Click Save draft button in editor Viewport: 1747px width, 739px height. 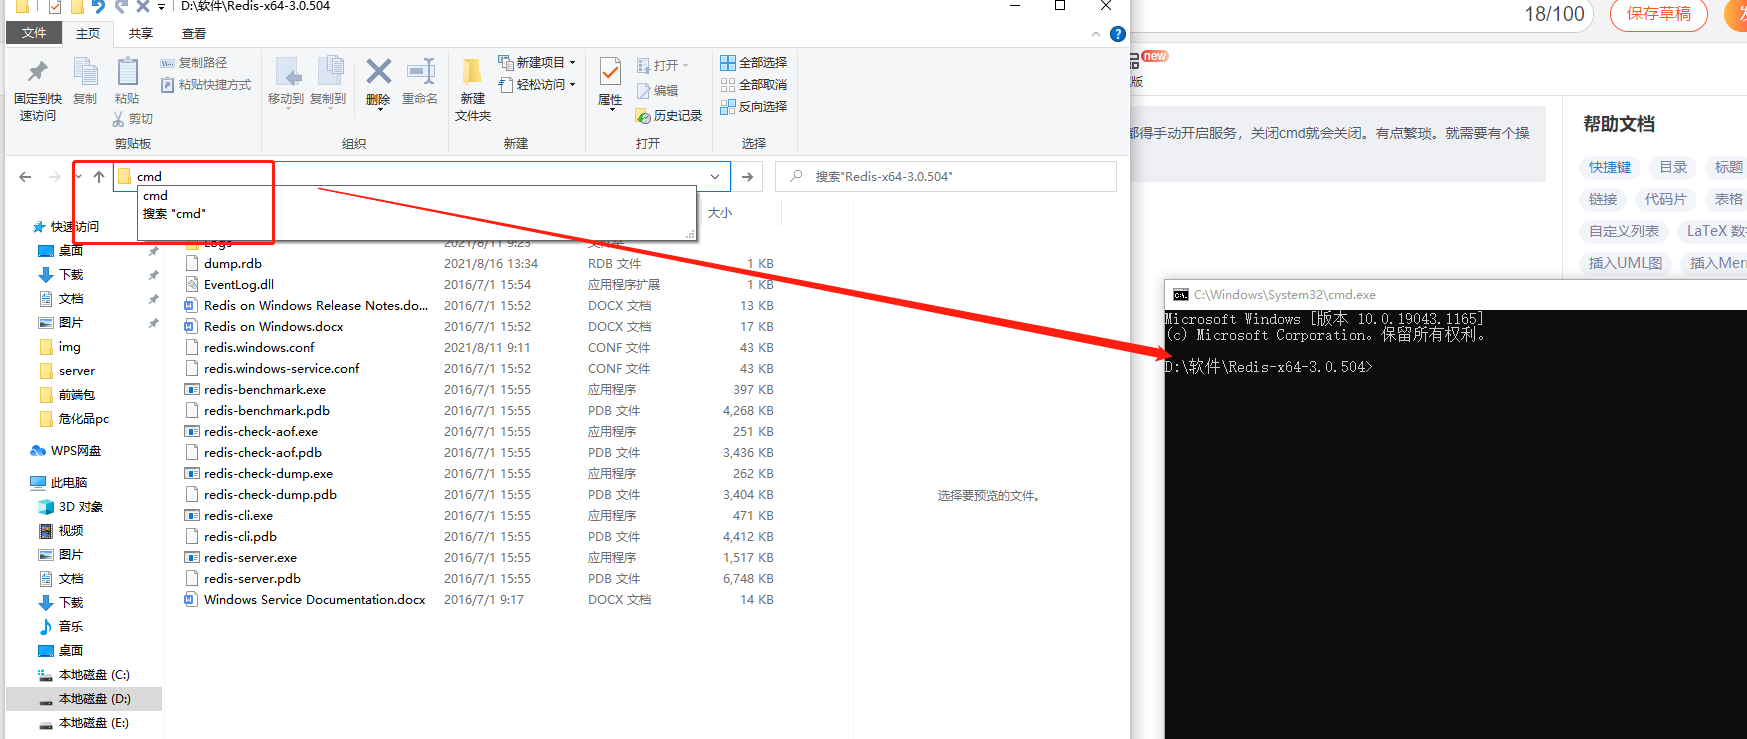[x=1658, y=14]
